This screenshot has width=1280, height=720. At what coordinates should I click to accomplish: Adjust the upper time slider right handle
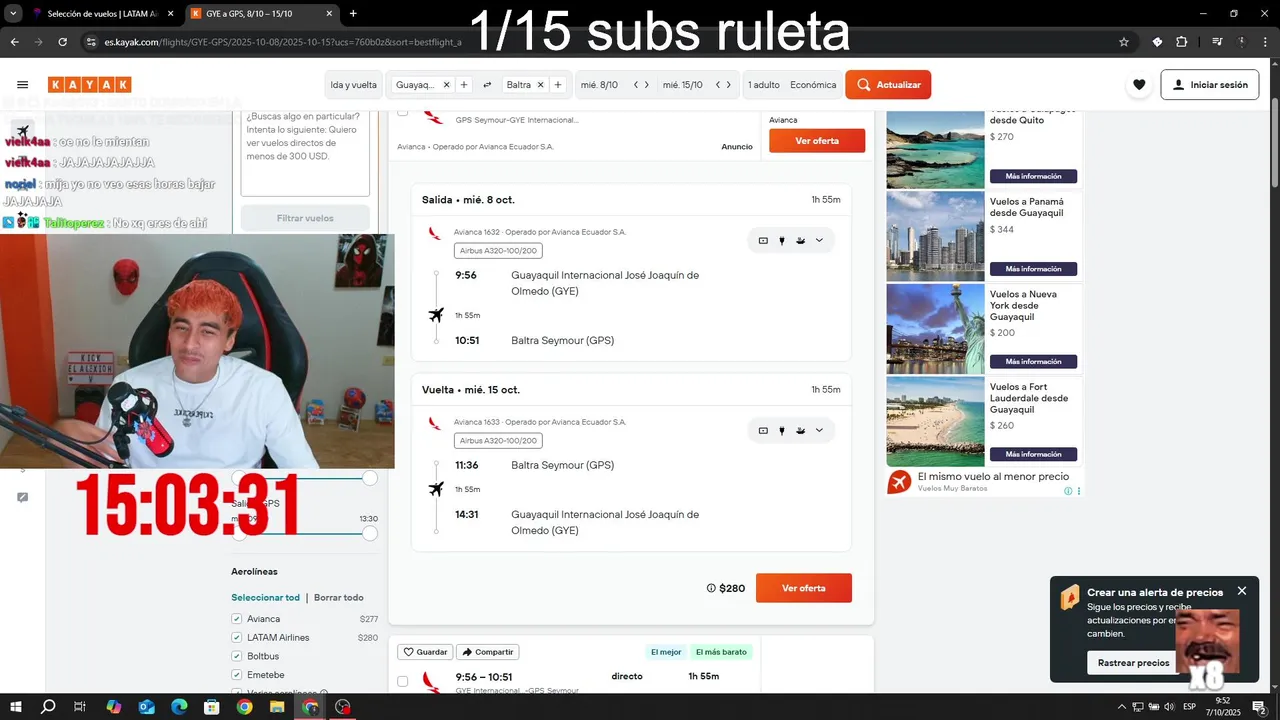click(370, 478)
